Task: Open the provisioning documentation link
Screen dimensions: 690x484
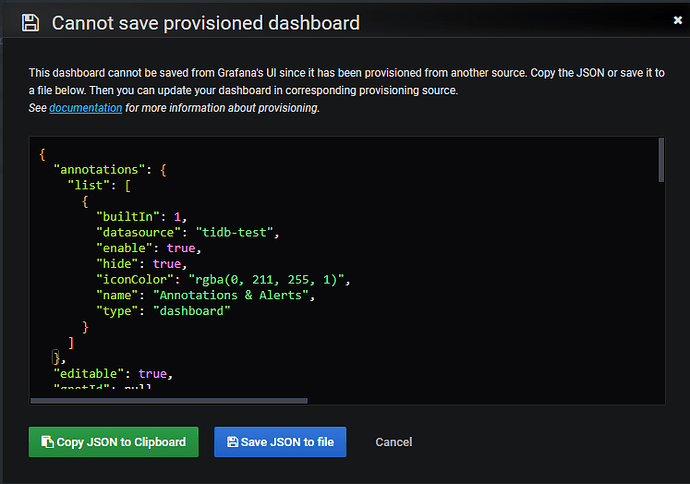Action: tap(86, 108)
